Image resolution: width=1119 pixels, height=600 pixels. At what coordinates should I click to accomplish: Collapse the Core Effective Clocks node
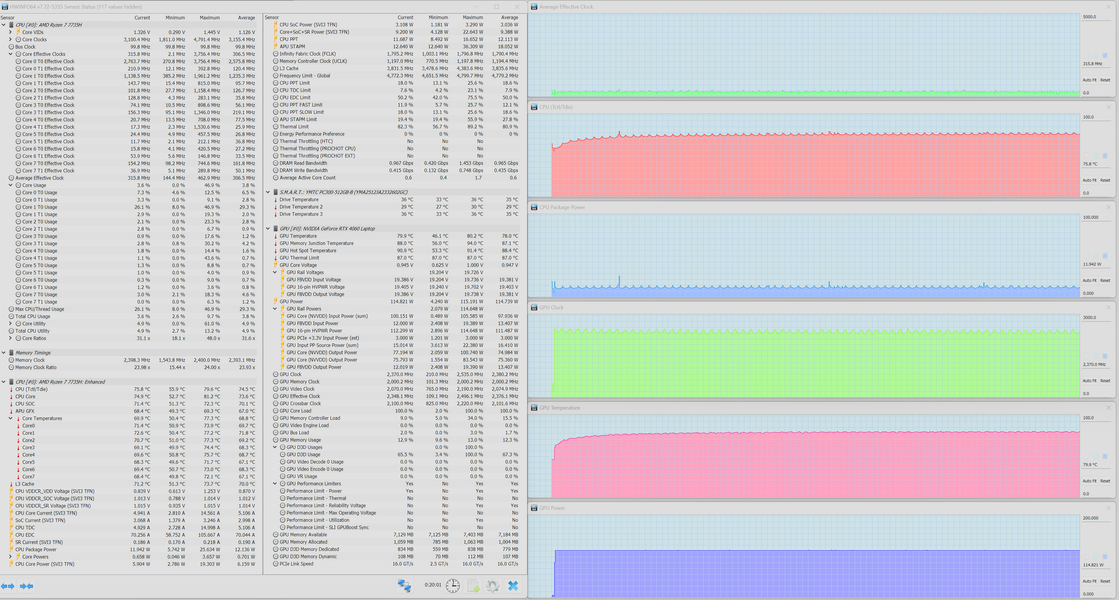[11, 54]
